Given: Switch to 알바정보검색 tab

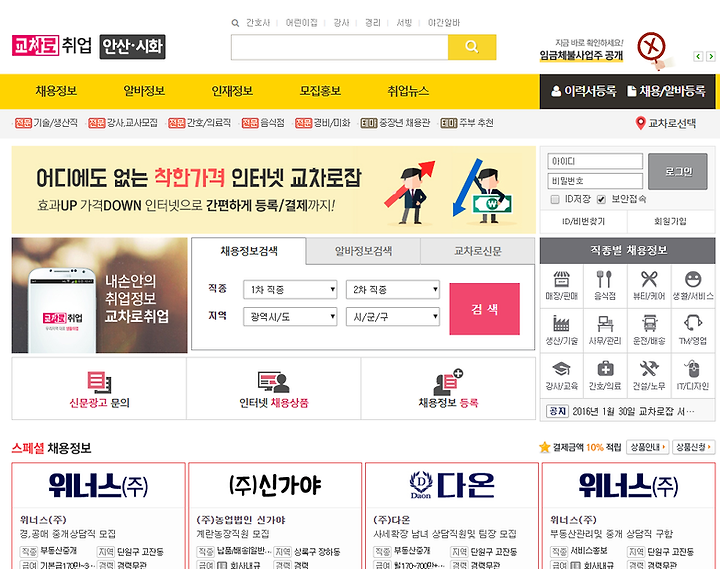Looking at the screenshot, I should [x=363, y=251].
